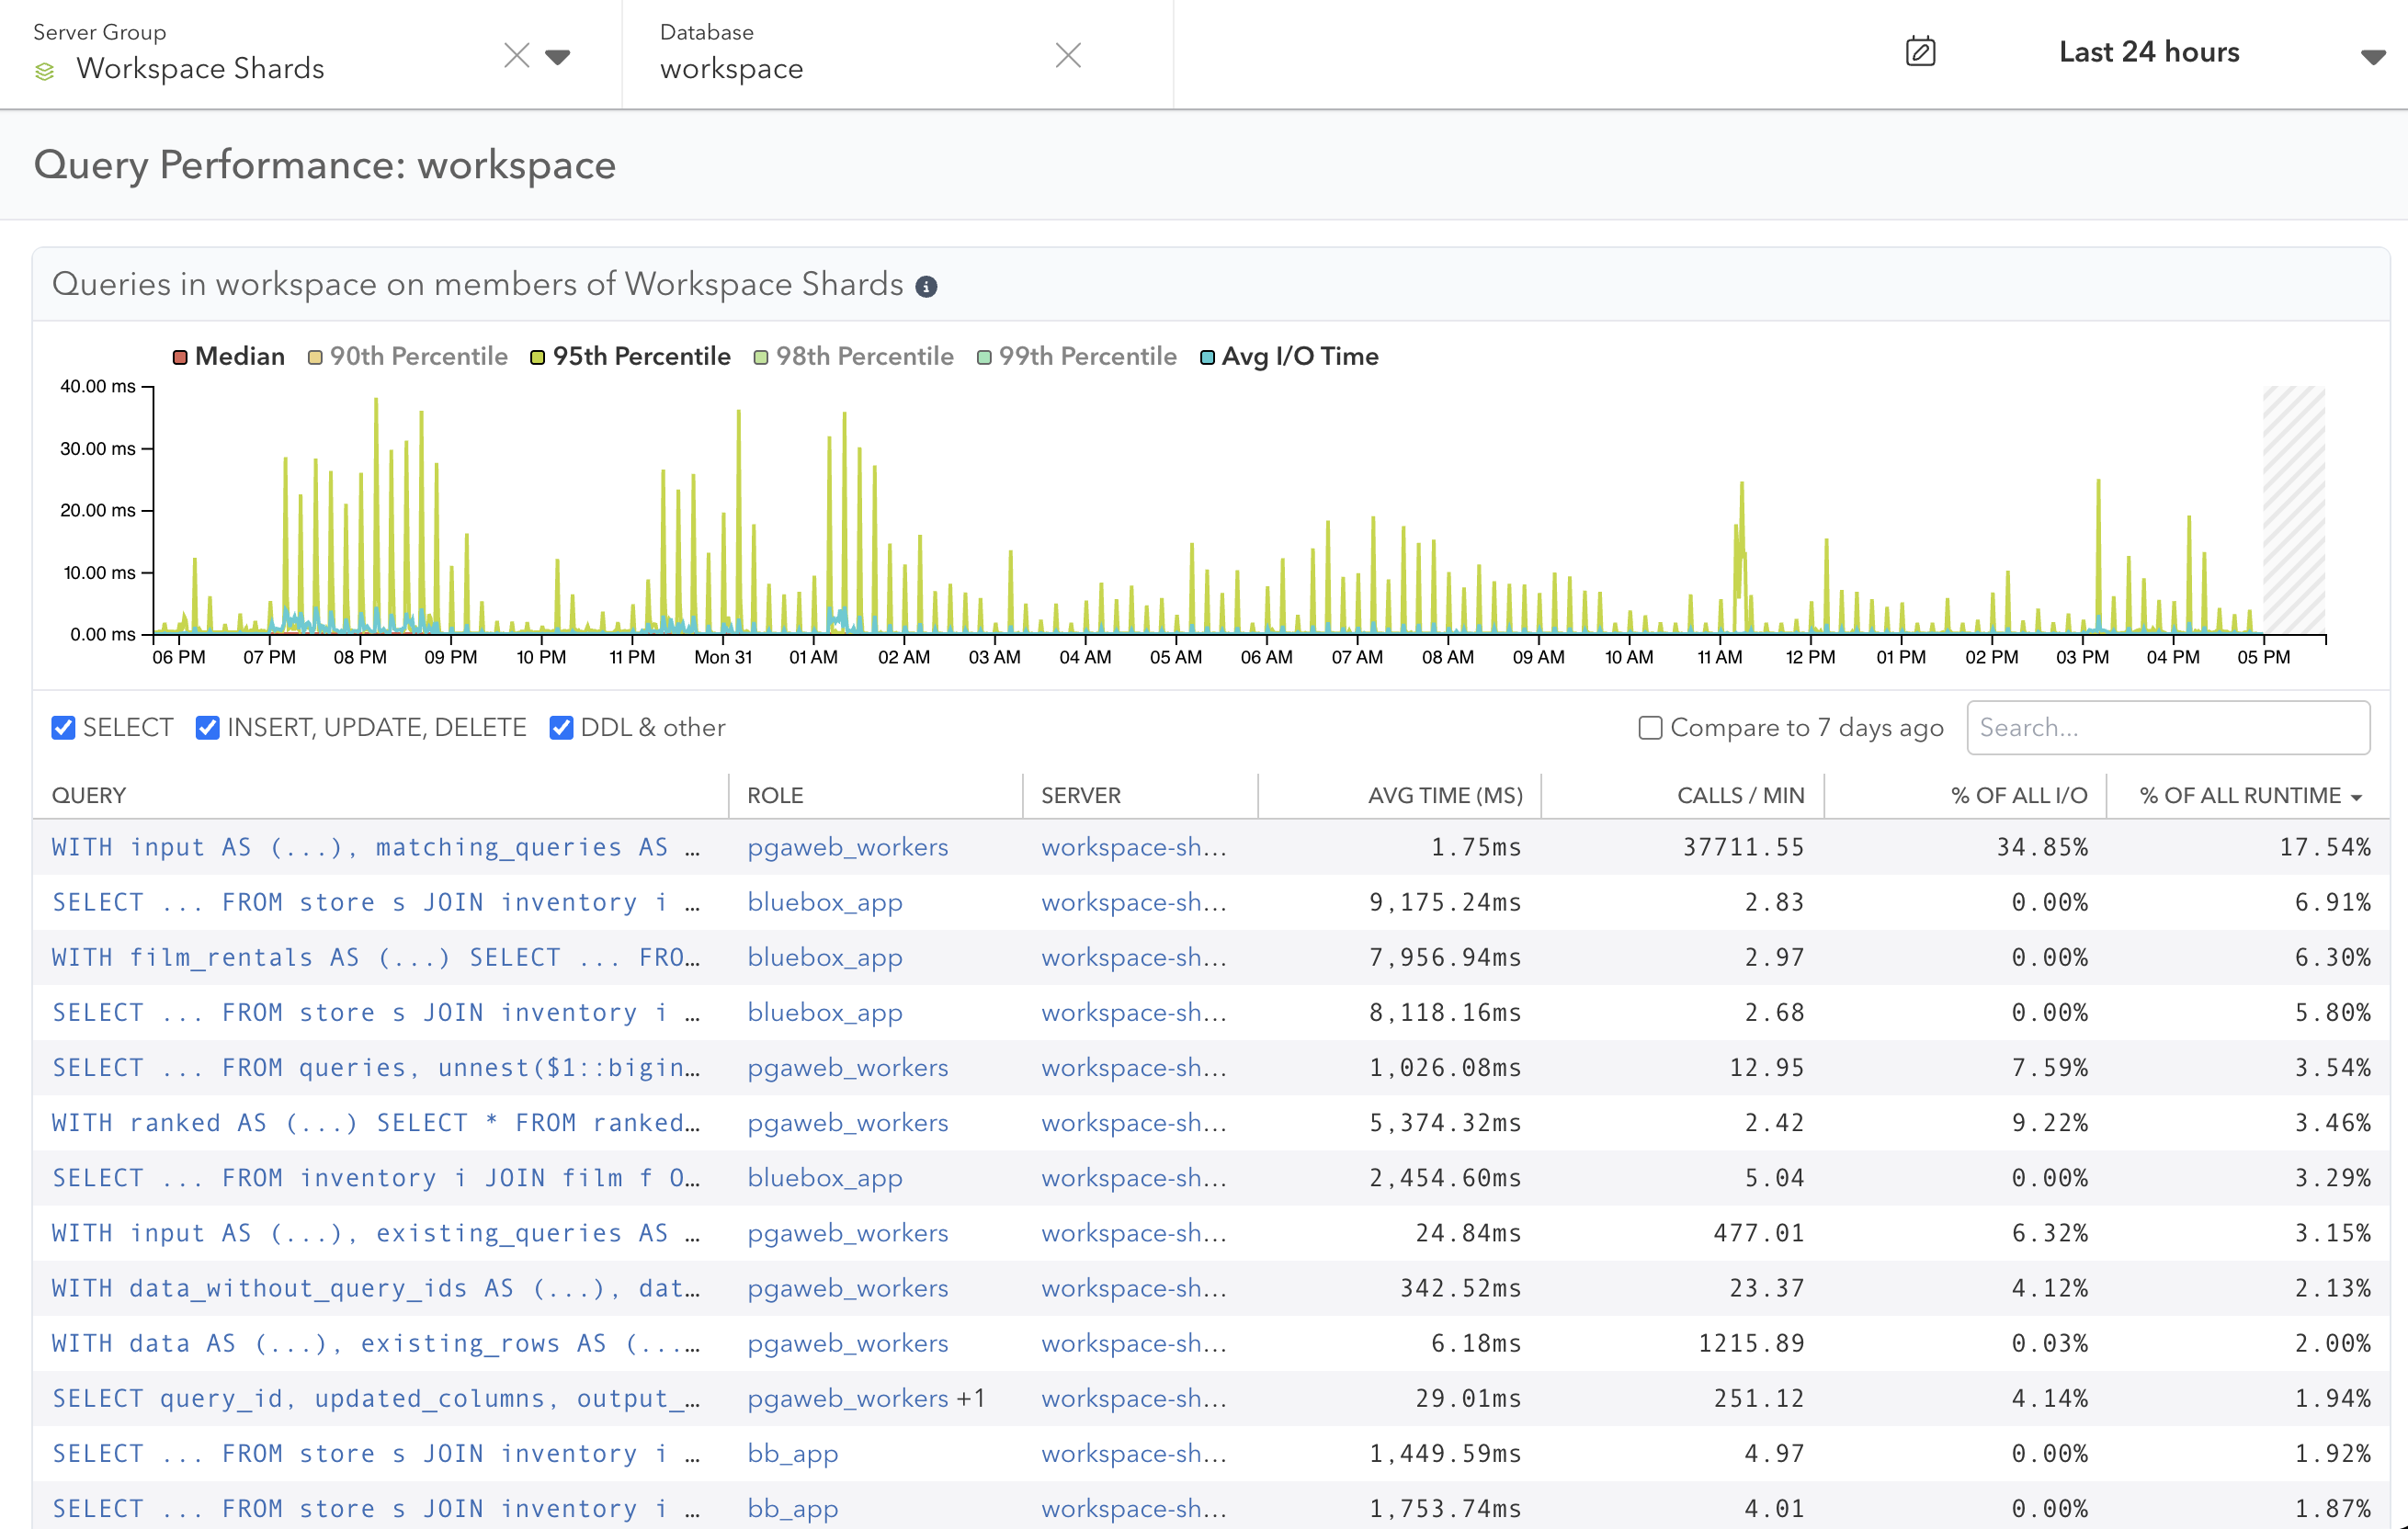Image resolution: width=2408 pixels, height=1529 pixels.
Task: Click the 6.91% runtime value
Action: (2332, 903)
